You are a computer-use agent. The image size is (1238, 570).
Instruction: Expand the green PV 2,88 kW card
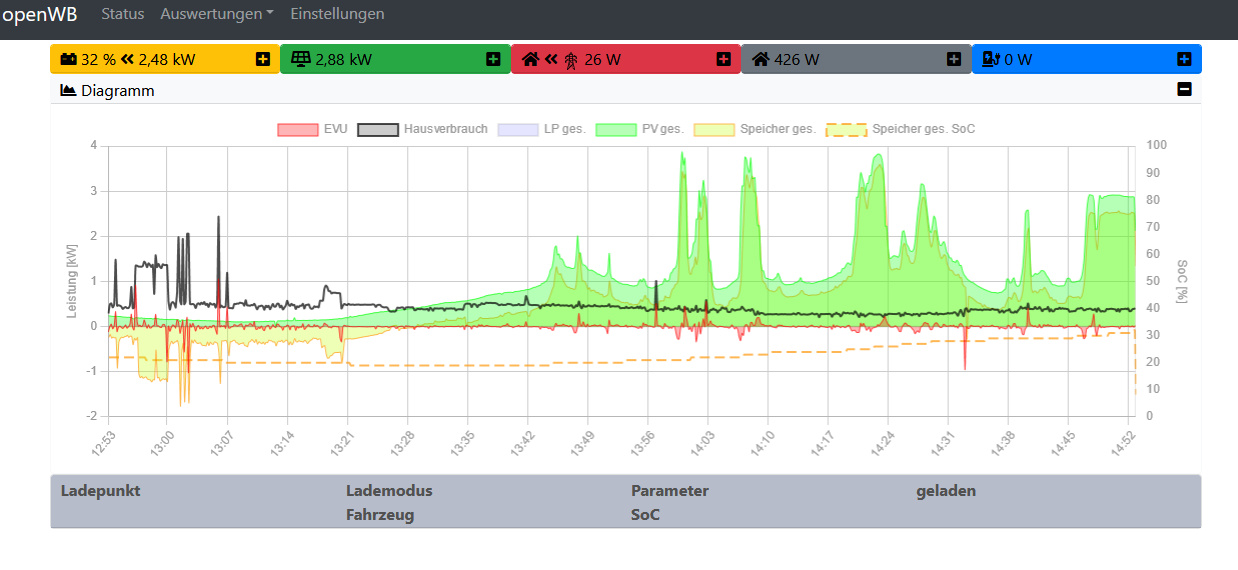[493, 59]
